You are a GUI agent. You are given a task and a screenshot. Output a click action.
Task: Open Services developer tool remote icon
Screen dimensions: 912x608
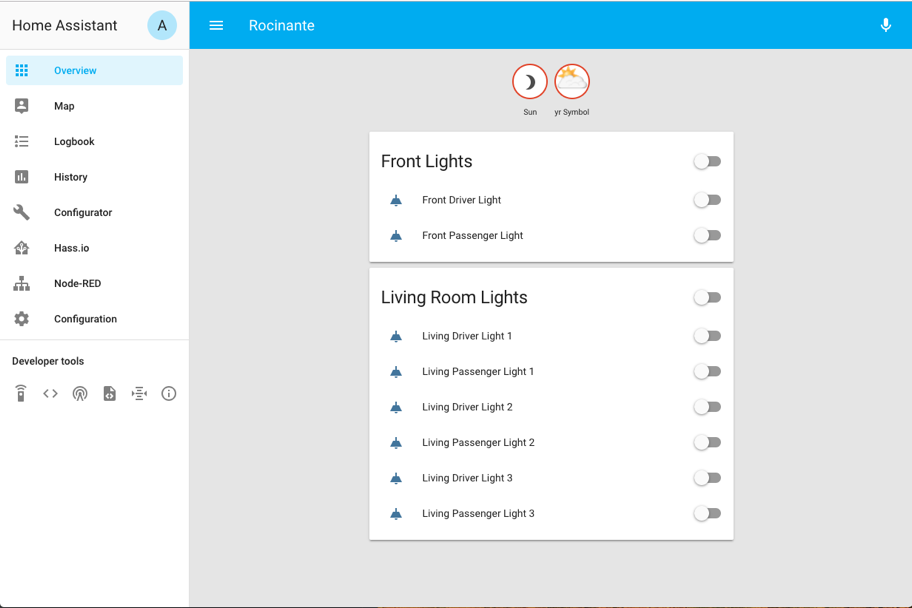tap(21, 393)
